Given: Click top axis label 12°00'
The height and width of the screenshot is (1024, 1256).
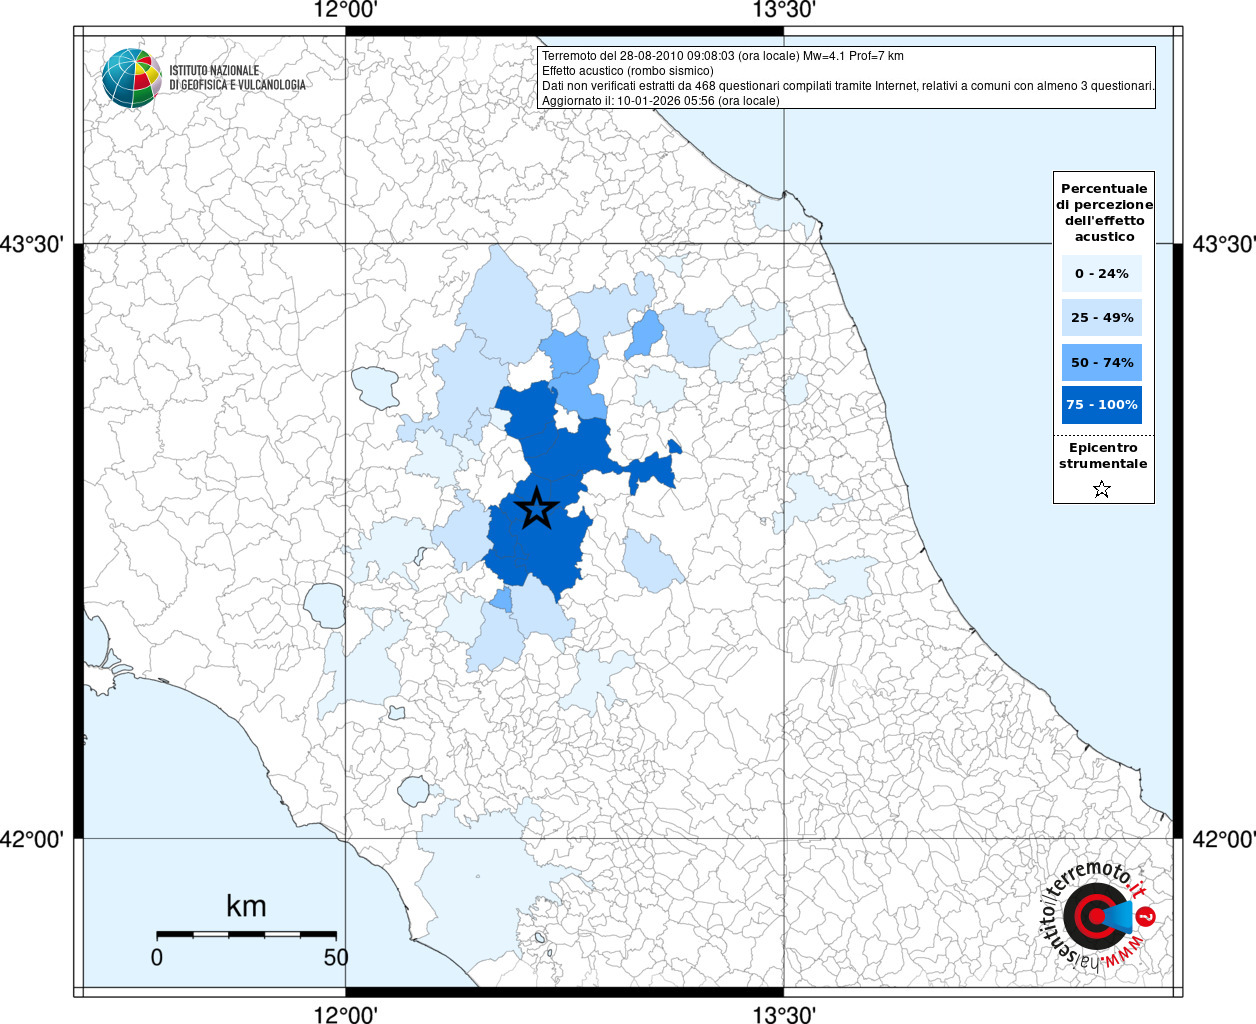Looking at the screenshot, I should click(345, 11).
